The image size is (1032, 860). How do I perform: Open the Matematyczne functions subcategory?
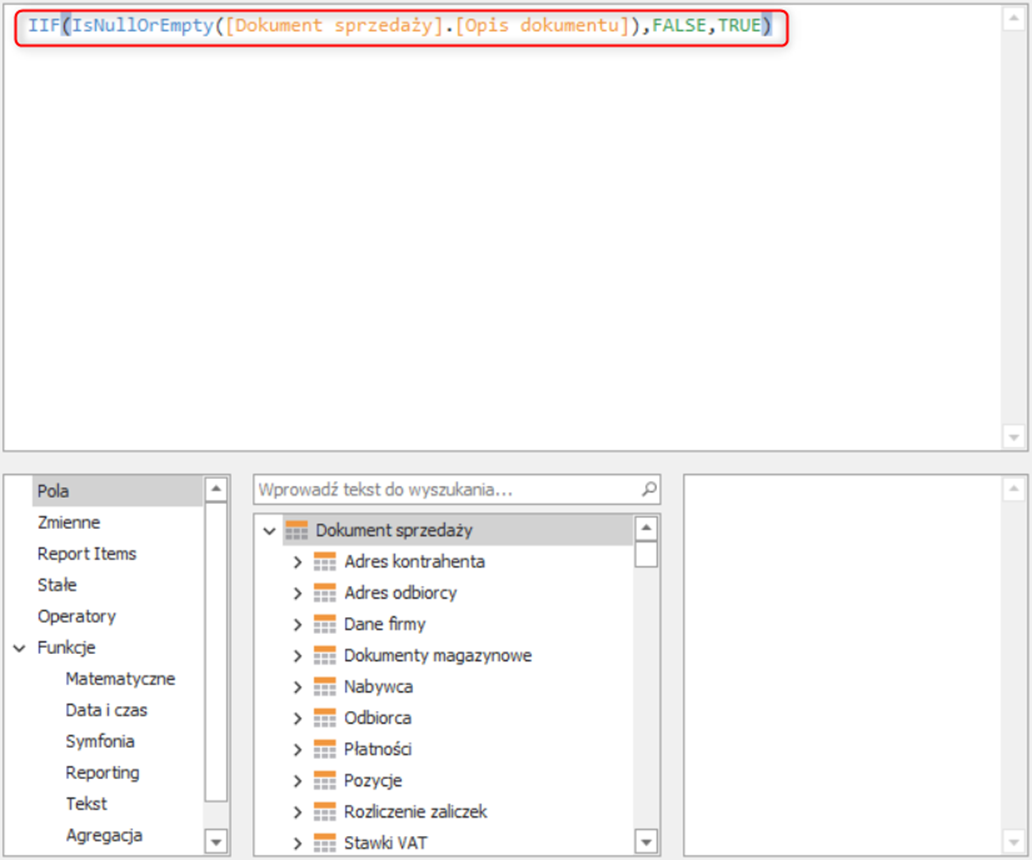(x=120, y=679)
